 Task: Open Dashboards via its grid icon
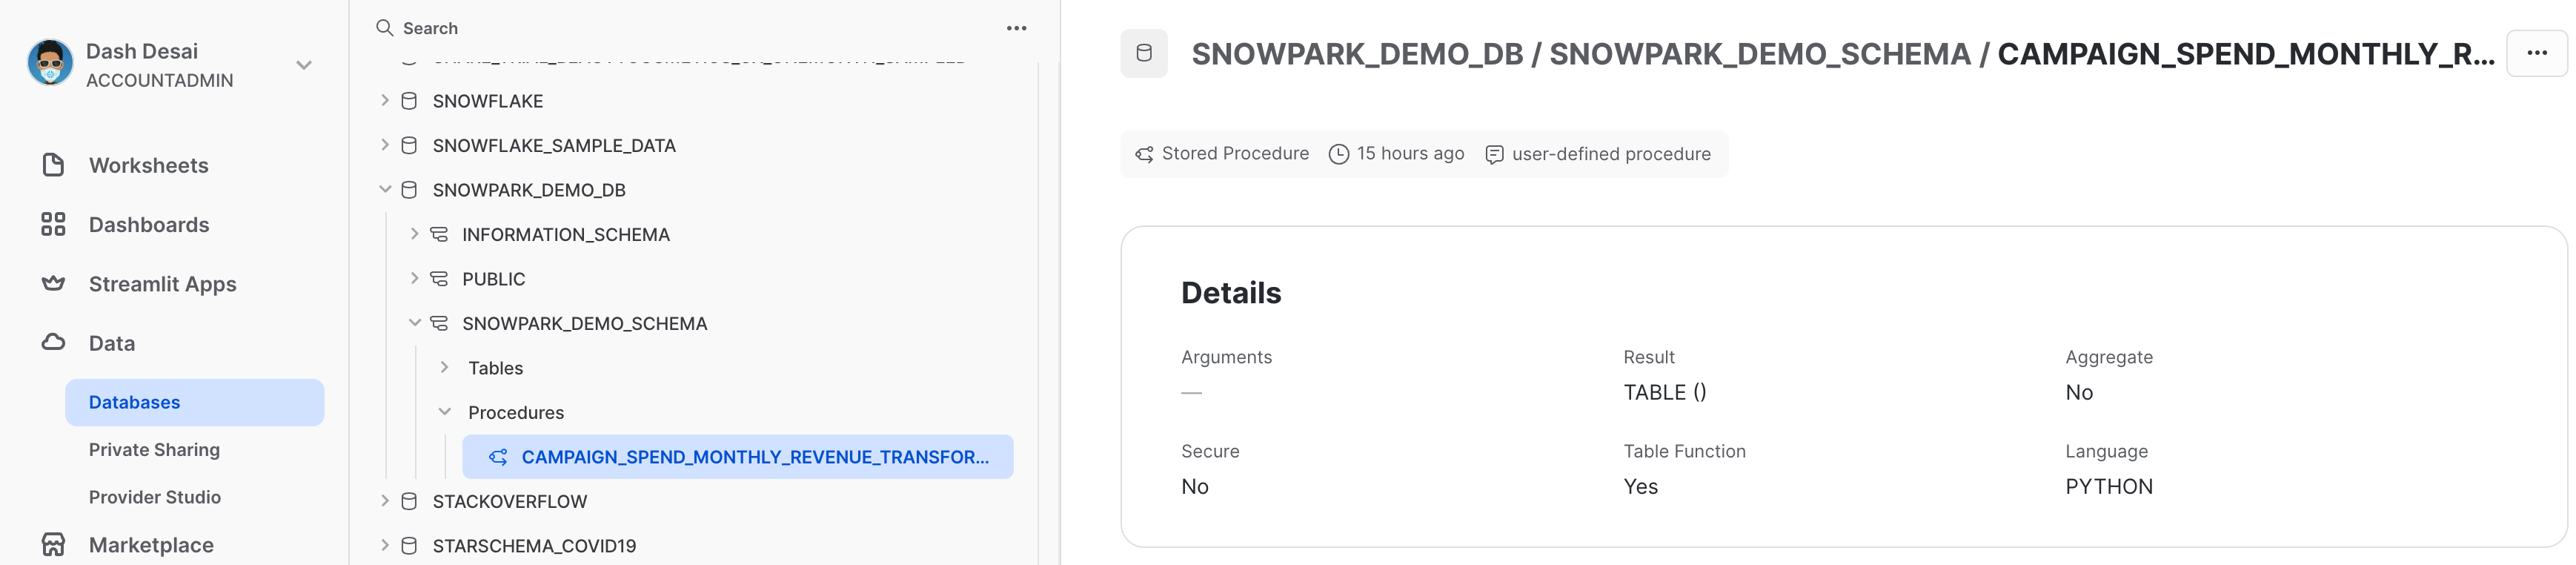pos(55,224)
